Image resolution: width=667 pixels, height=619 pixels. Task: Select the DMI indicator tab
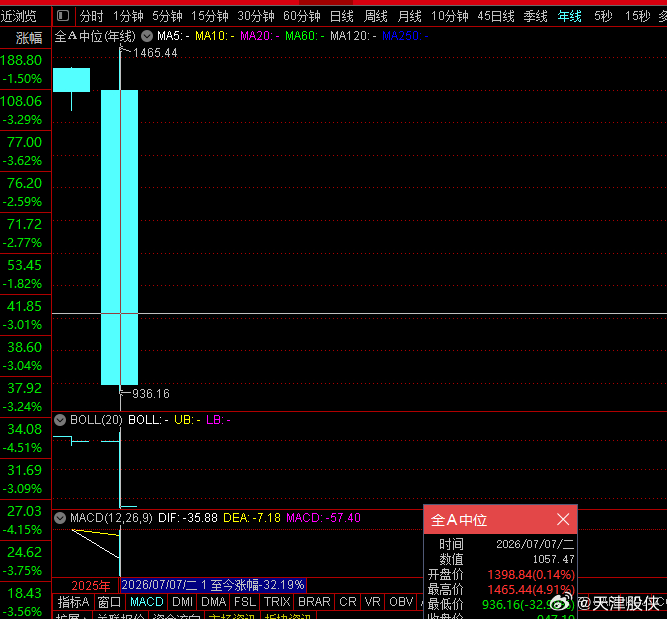(182, 602)
